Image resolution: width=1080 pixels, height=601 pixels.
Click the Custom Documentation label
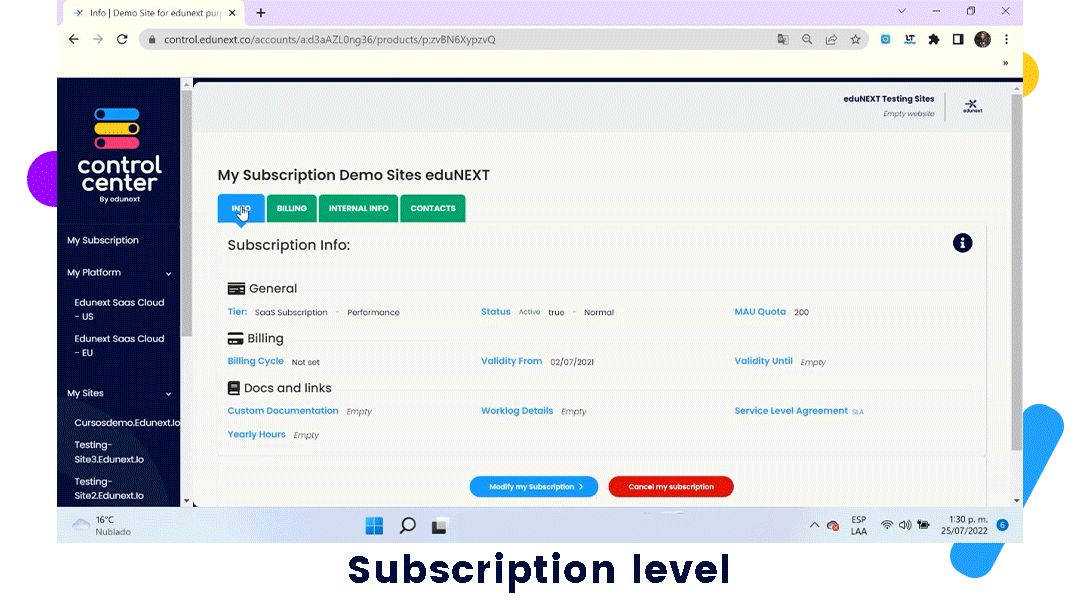pyautogui.click(x=282, y=410)
